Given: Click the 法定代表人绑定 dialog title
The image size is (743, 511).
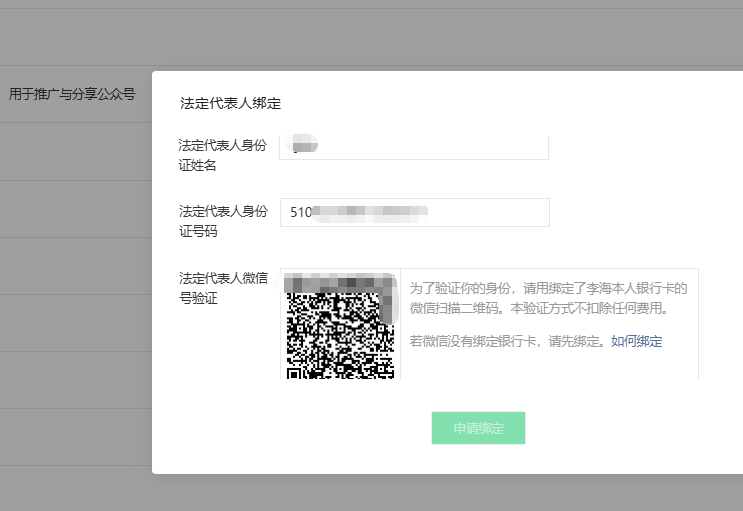Looking at the screenshot, I should pyautogui.click(x=231, y=103).
